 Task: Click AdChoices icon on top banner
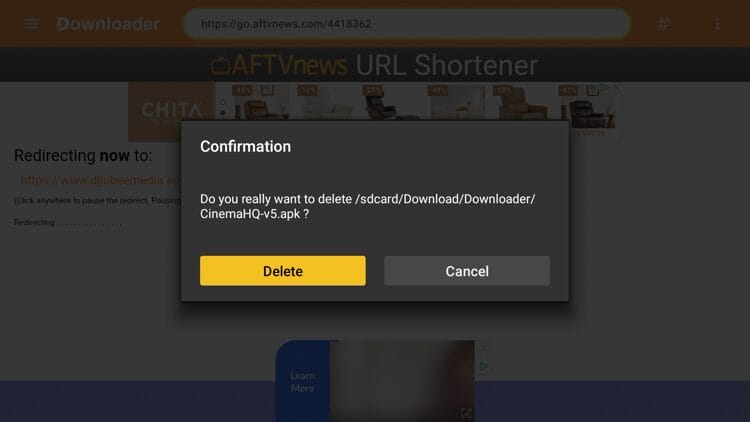(x=605, y=88)
